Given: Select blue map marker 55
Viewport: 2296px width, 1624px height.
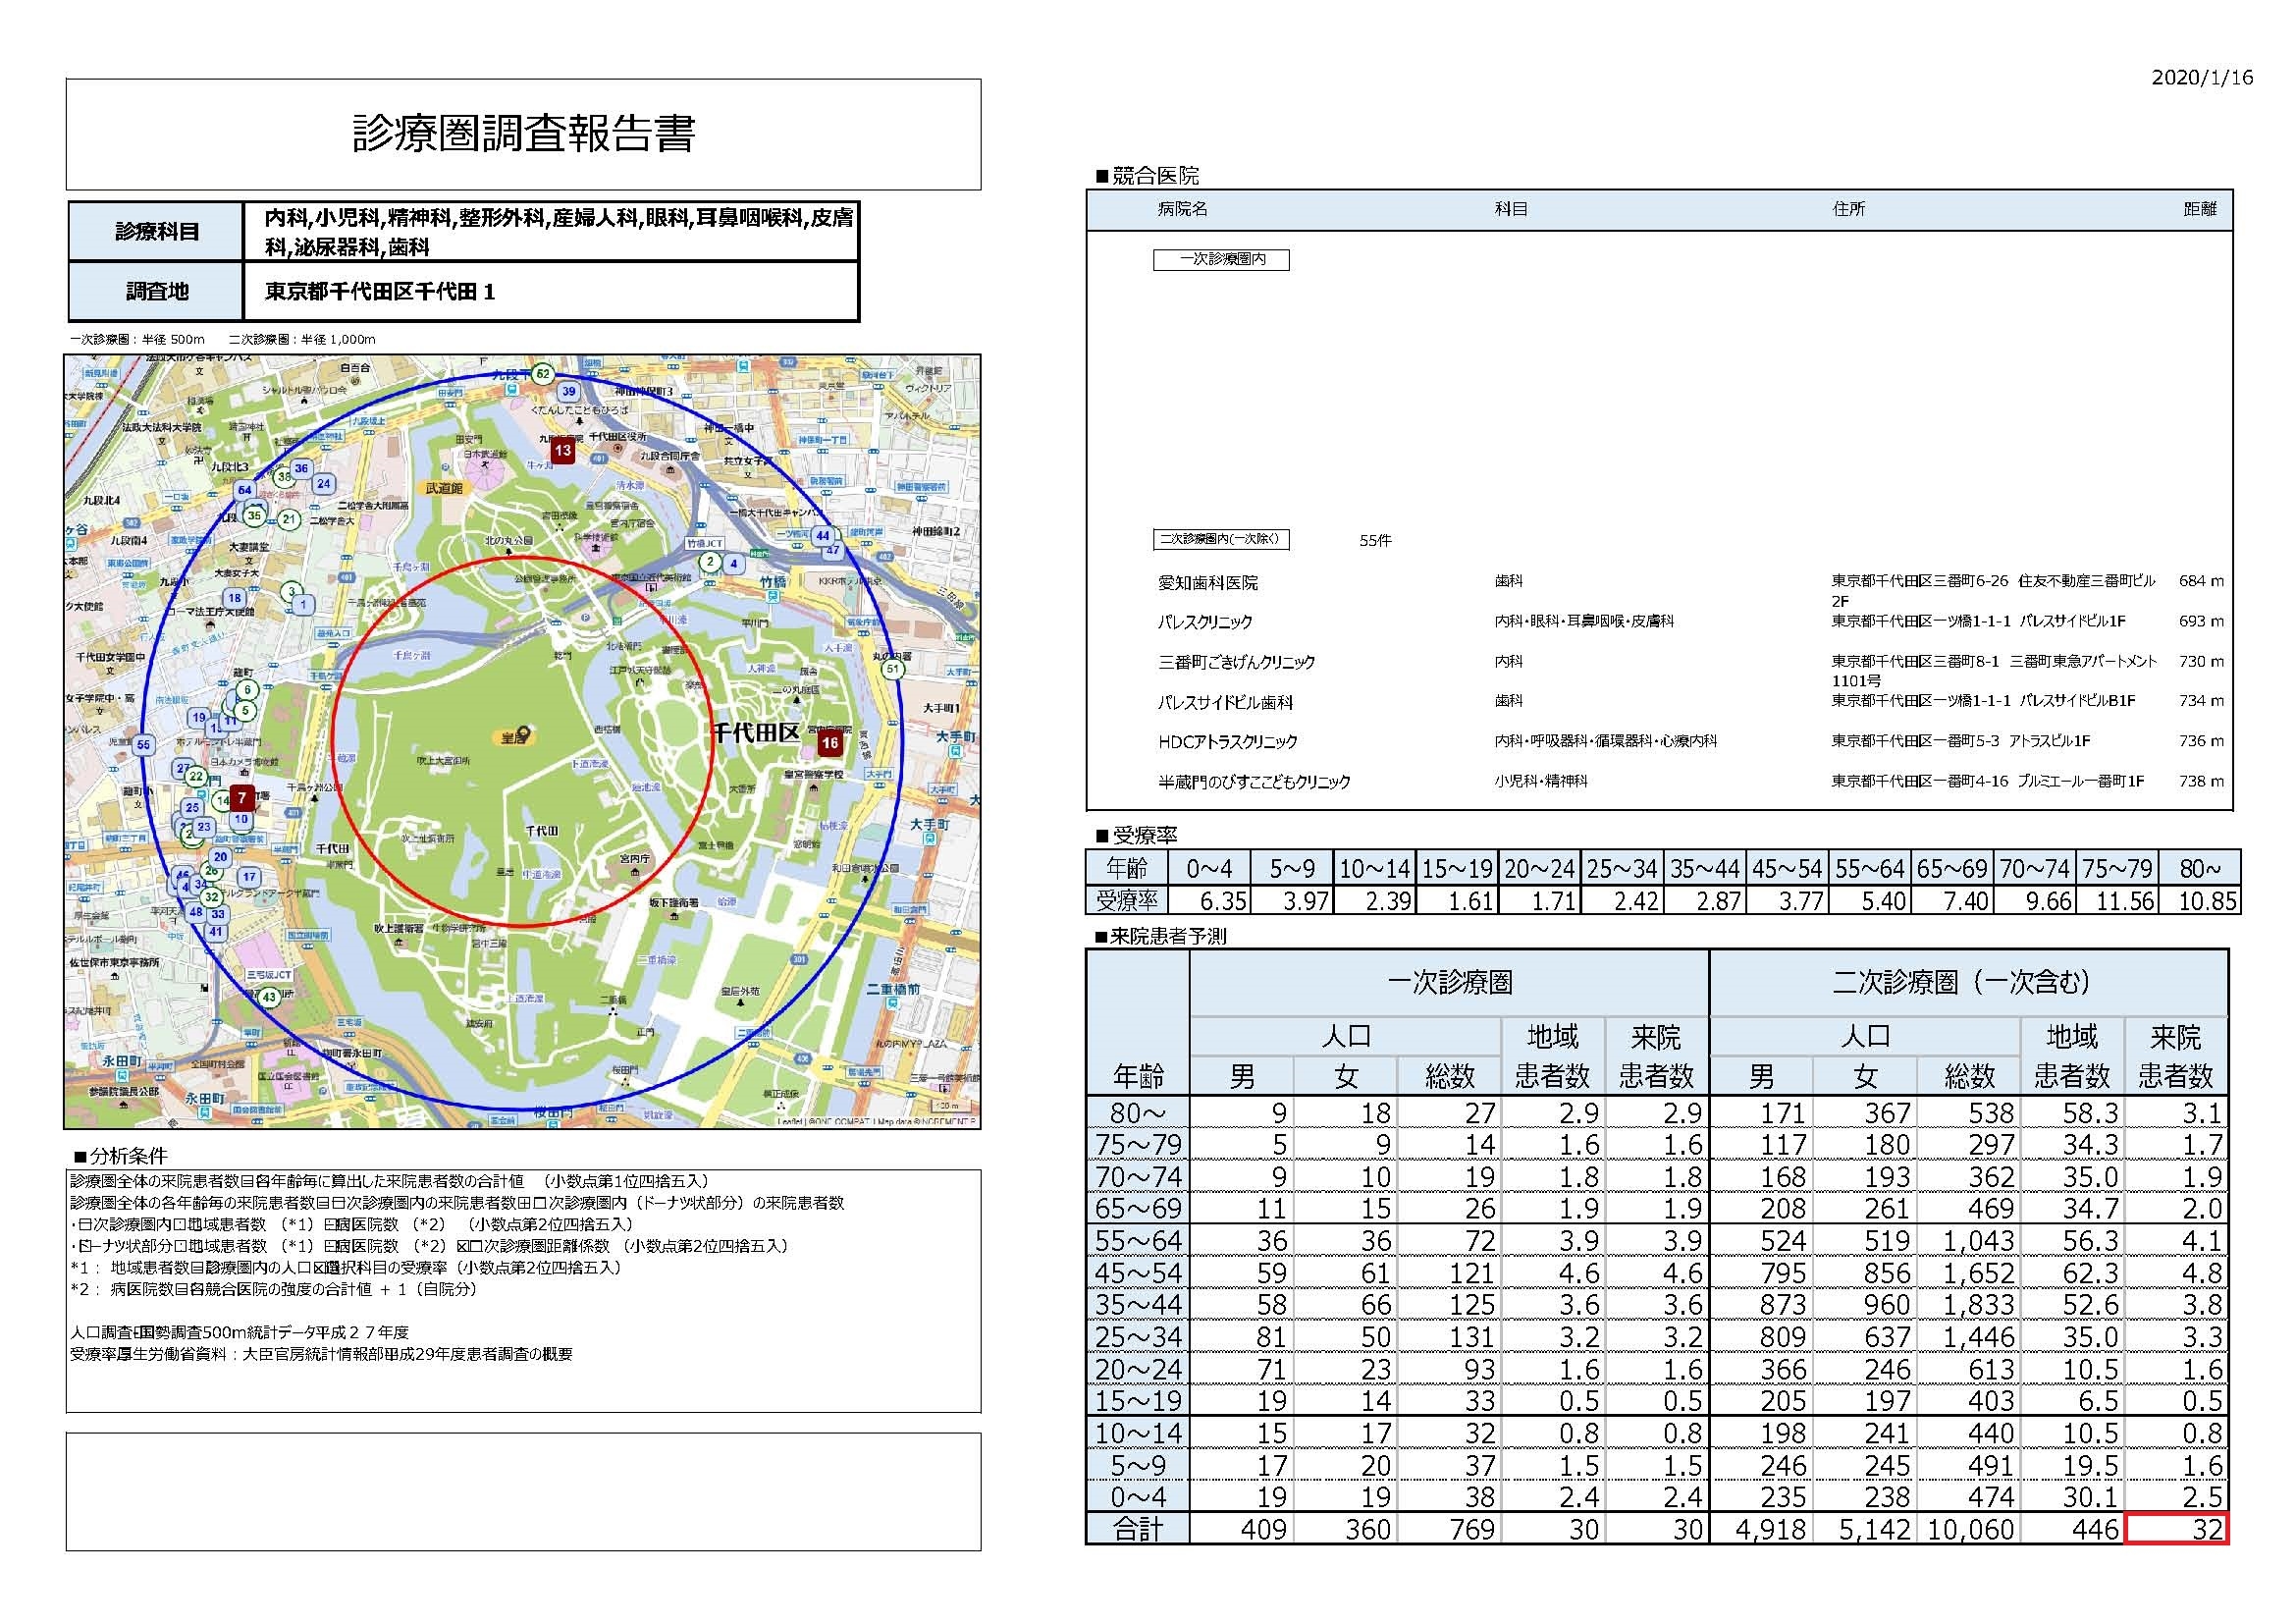Looking at the screenshot, I should pyautogui.click(x=144, y=744).
